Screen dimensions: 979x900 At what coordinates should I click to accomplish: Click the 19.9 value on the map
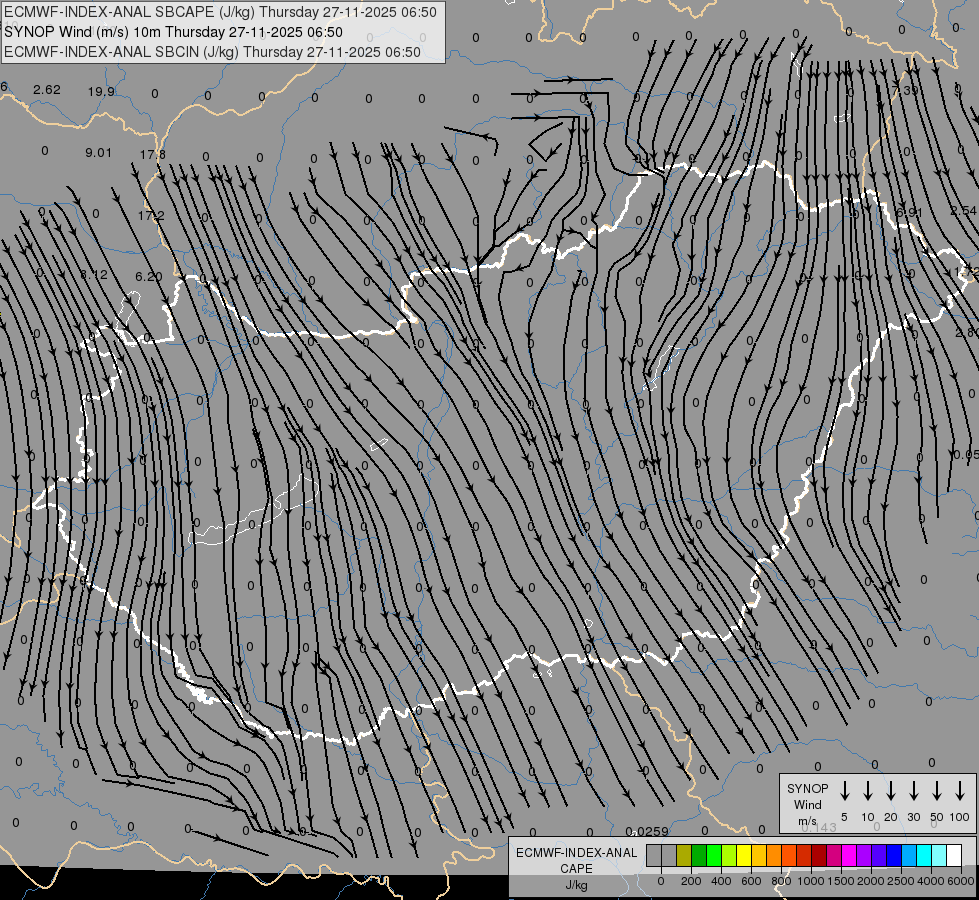(100, 91)
